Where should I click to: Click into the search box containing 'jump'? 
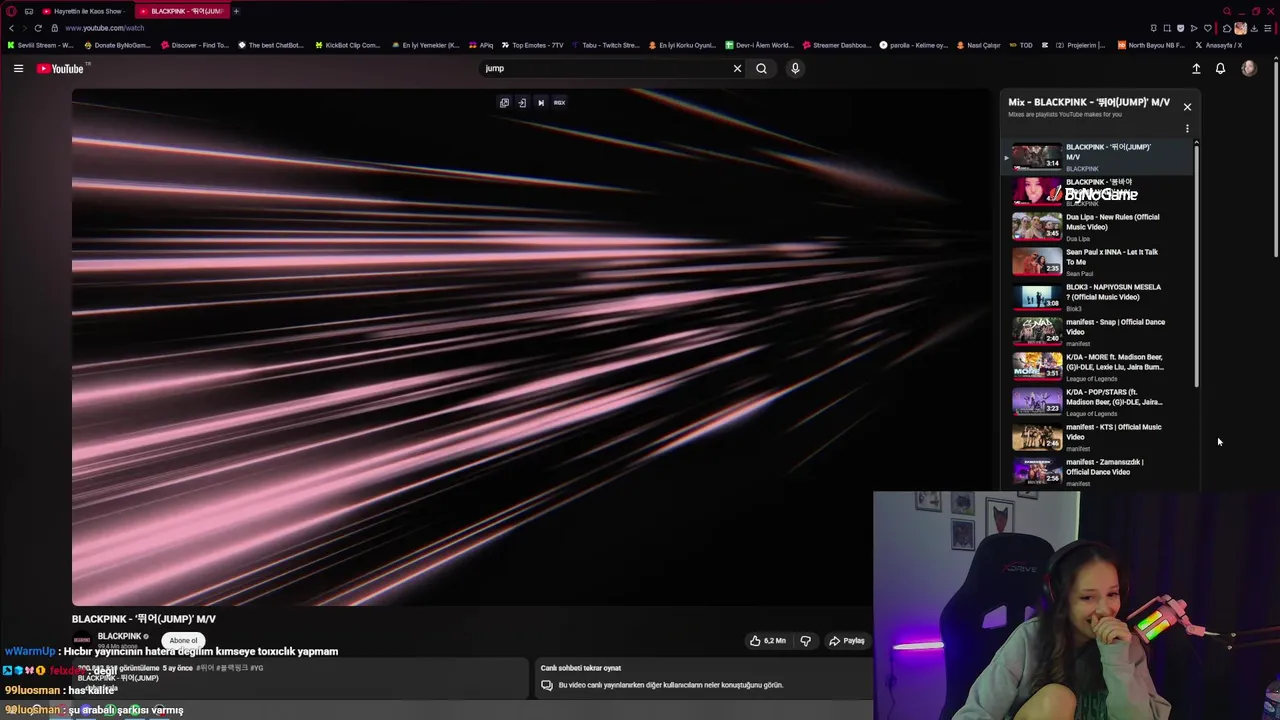click(605, 68)
